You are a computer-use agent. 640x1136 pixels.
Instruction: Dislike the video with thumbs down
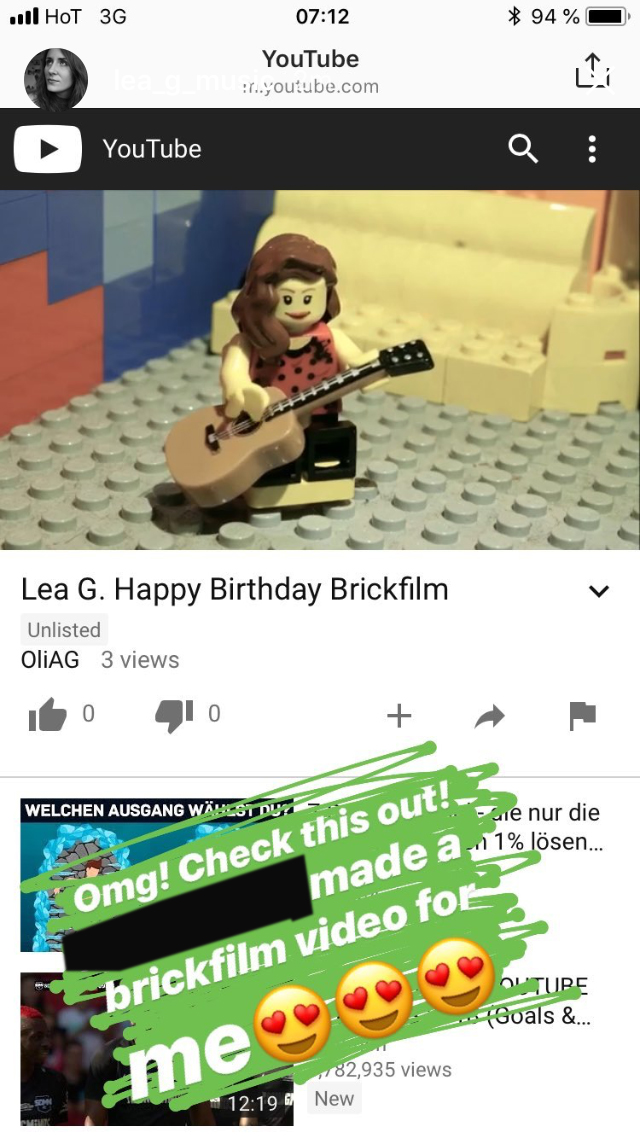click(x=174, y=715)
